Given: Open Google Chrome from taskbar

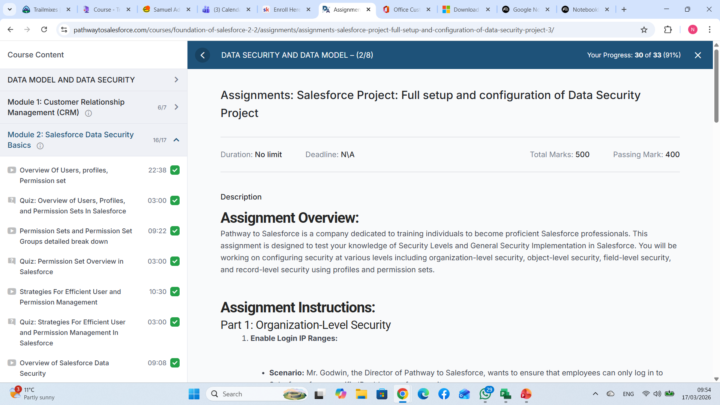Looking at the screenshot, I should click(403, 394).
